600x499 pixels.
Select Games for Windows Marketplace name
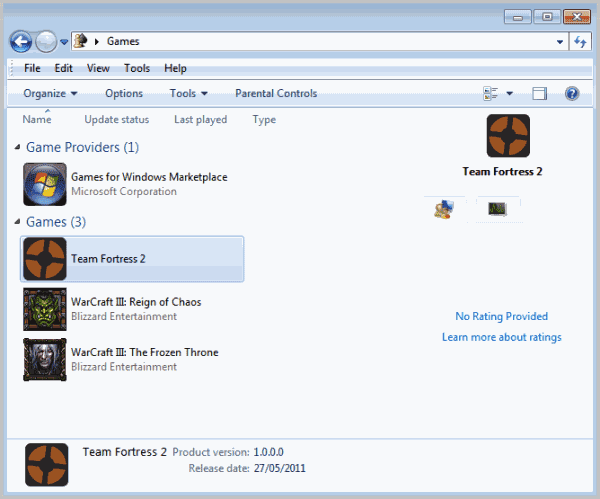point(149,177)
